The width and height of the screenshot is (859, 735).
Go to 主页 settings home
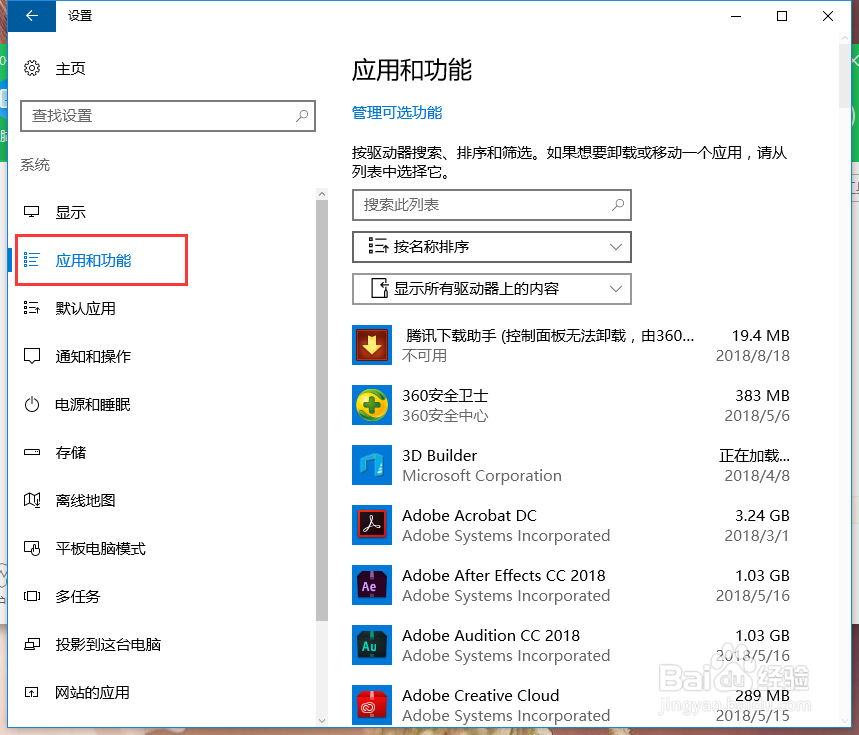(x=71, y=68)
